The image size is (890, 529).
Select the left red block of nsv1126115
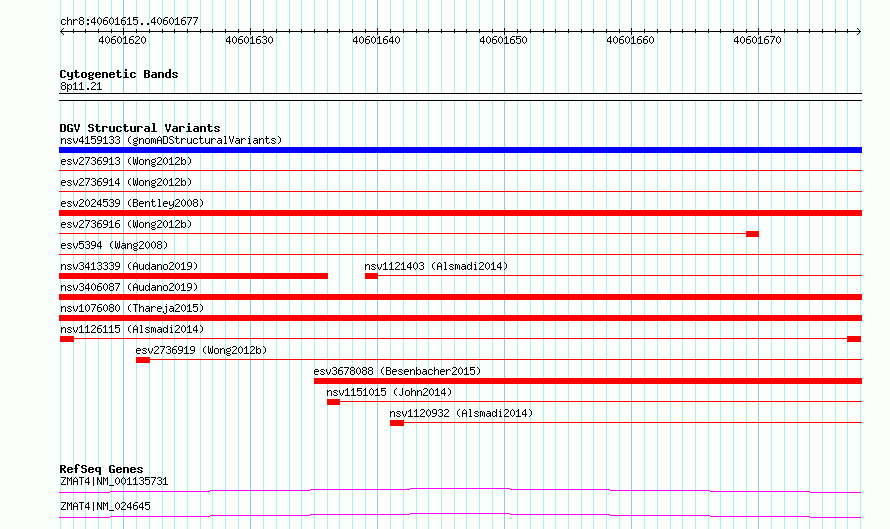(67, 339)
